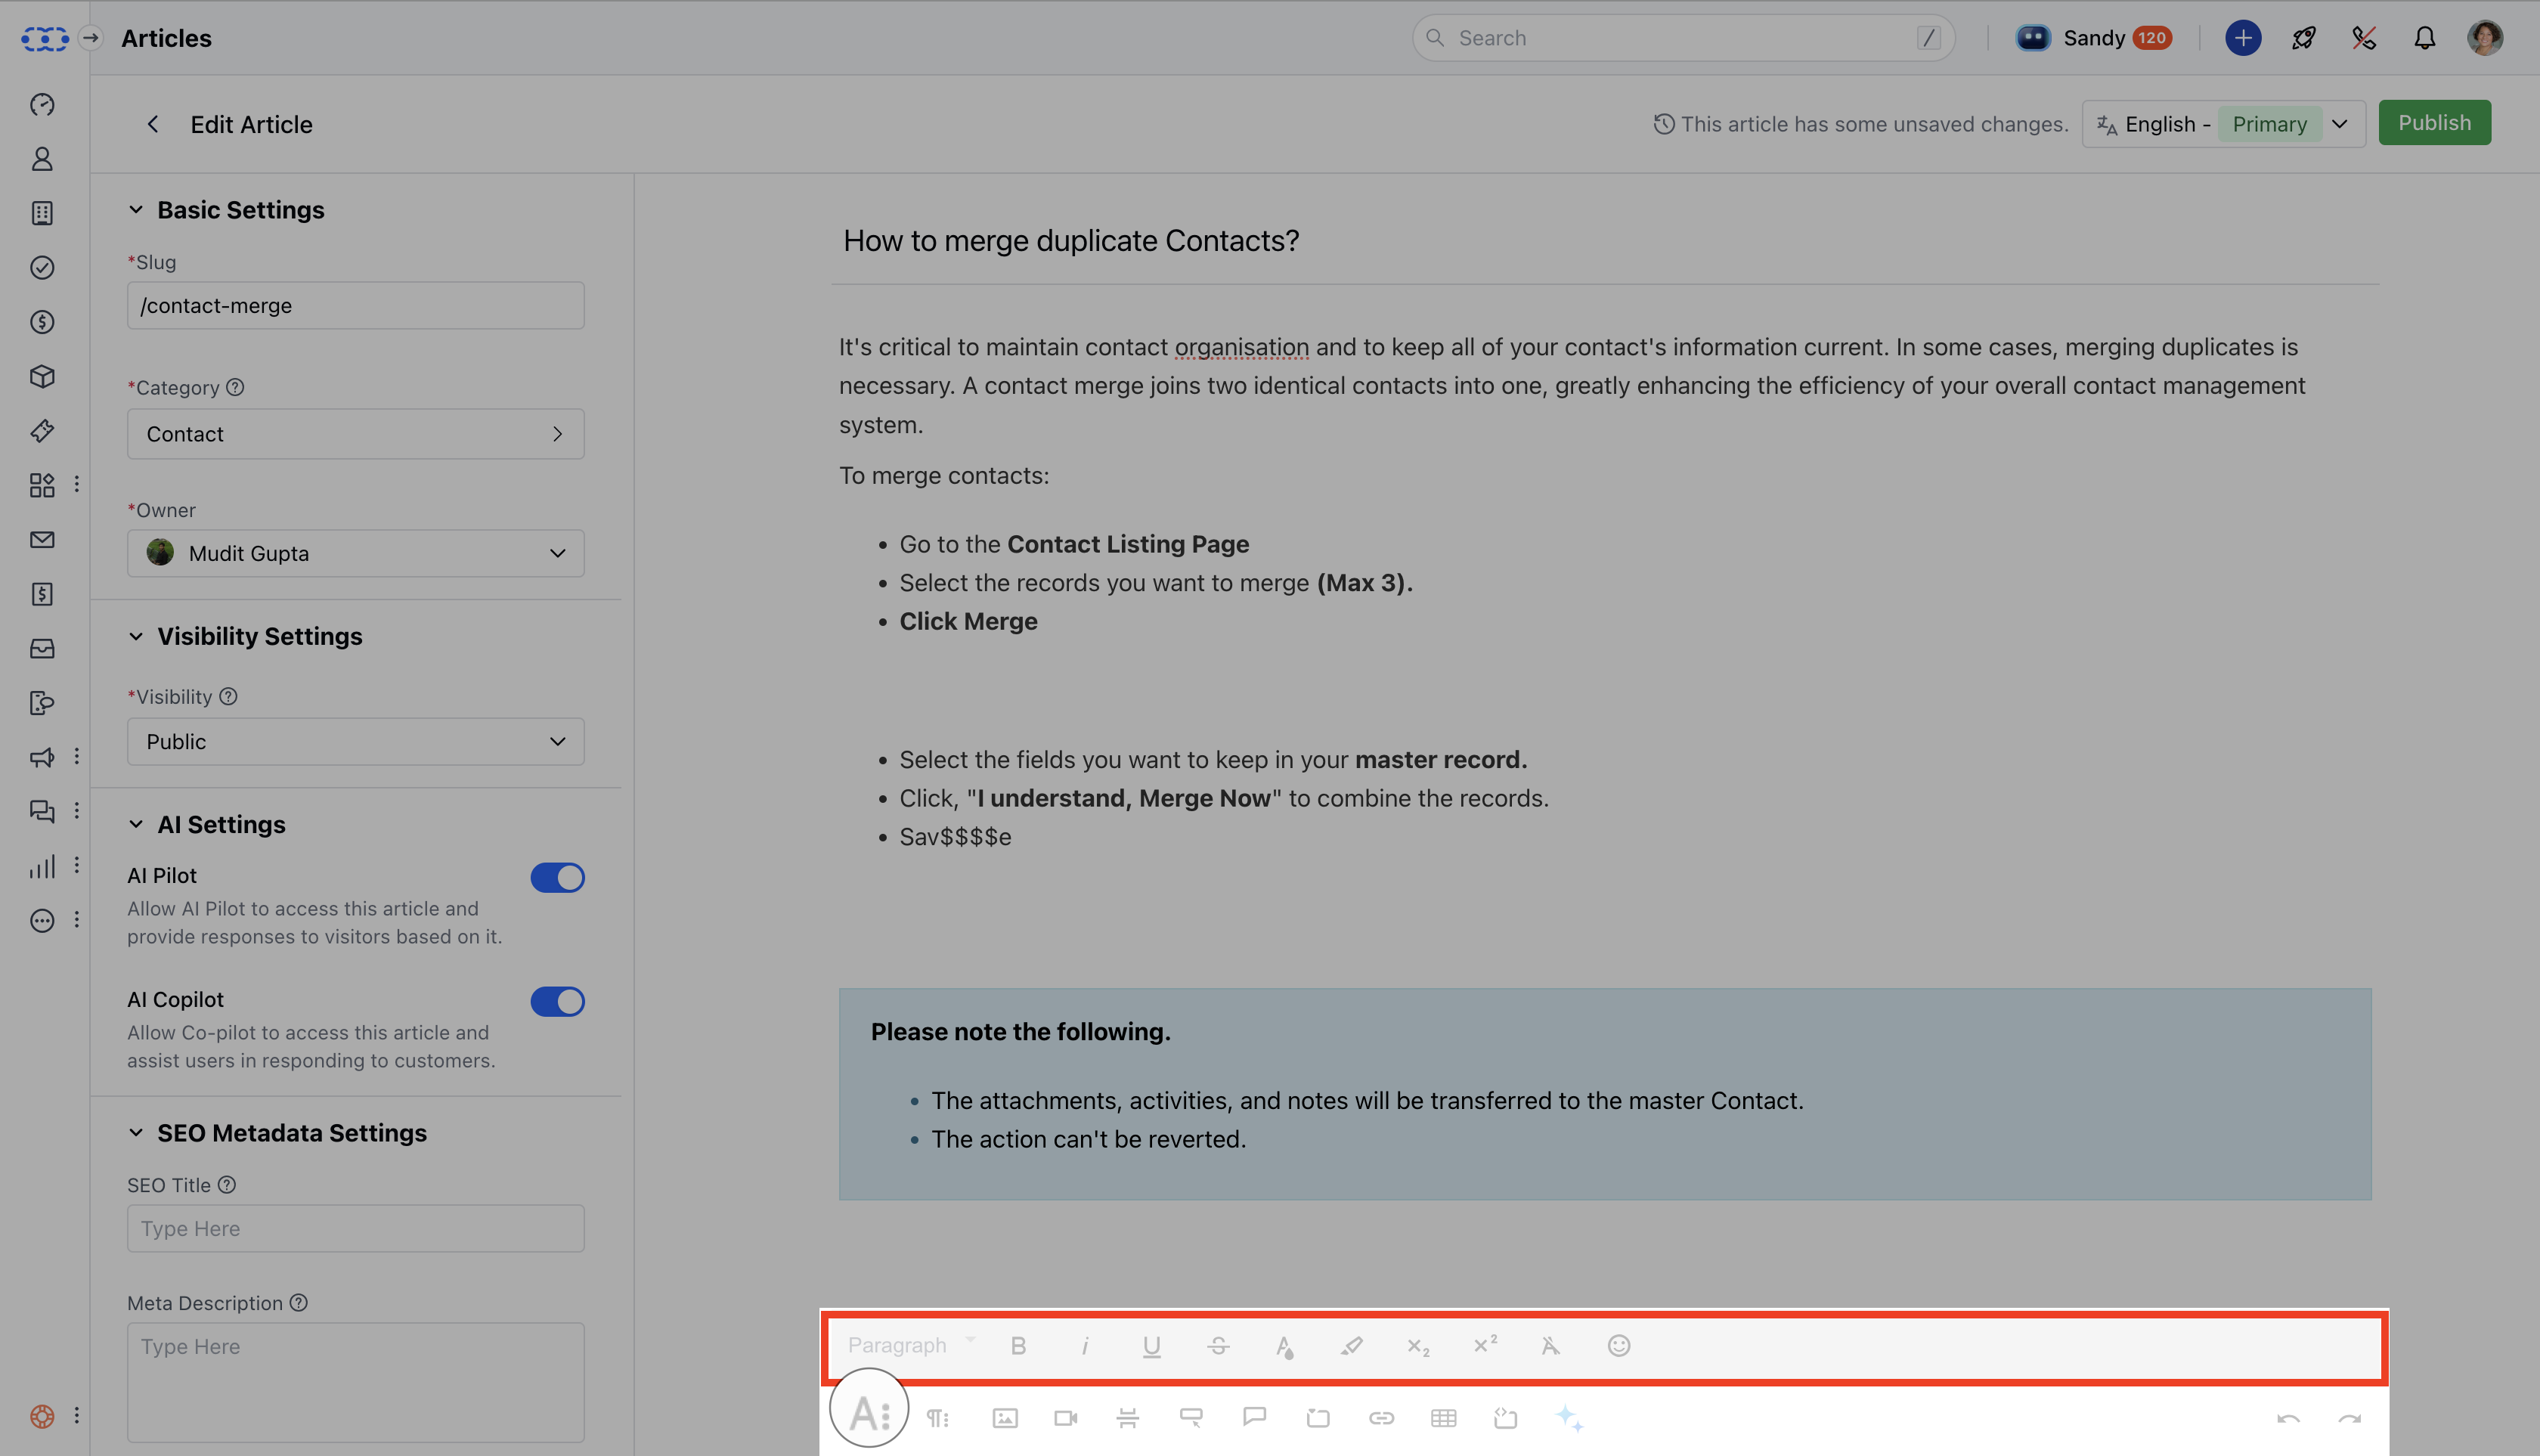
Task: Open the AI sparkle assistant icon
Action: tap(1569, 1418)
